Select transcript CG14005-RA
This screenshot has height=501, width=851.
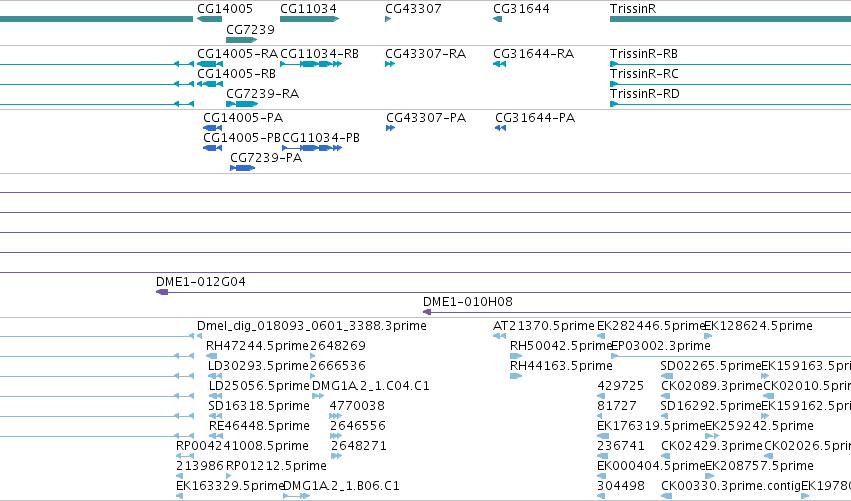pyautogui.click(x=237, y=54)
